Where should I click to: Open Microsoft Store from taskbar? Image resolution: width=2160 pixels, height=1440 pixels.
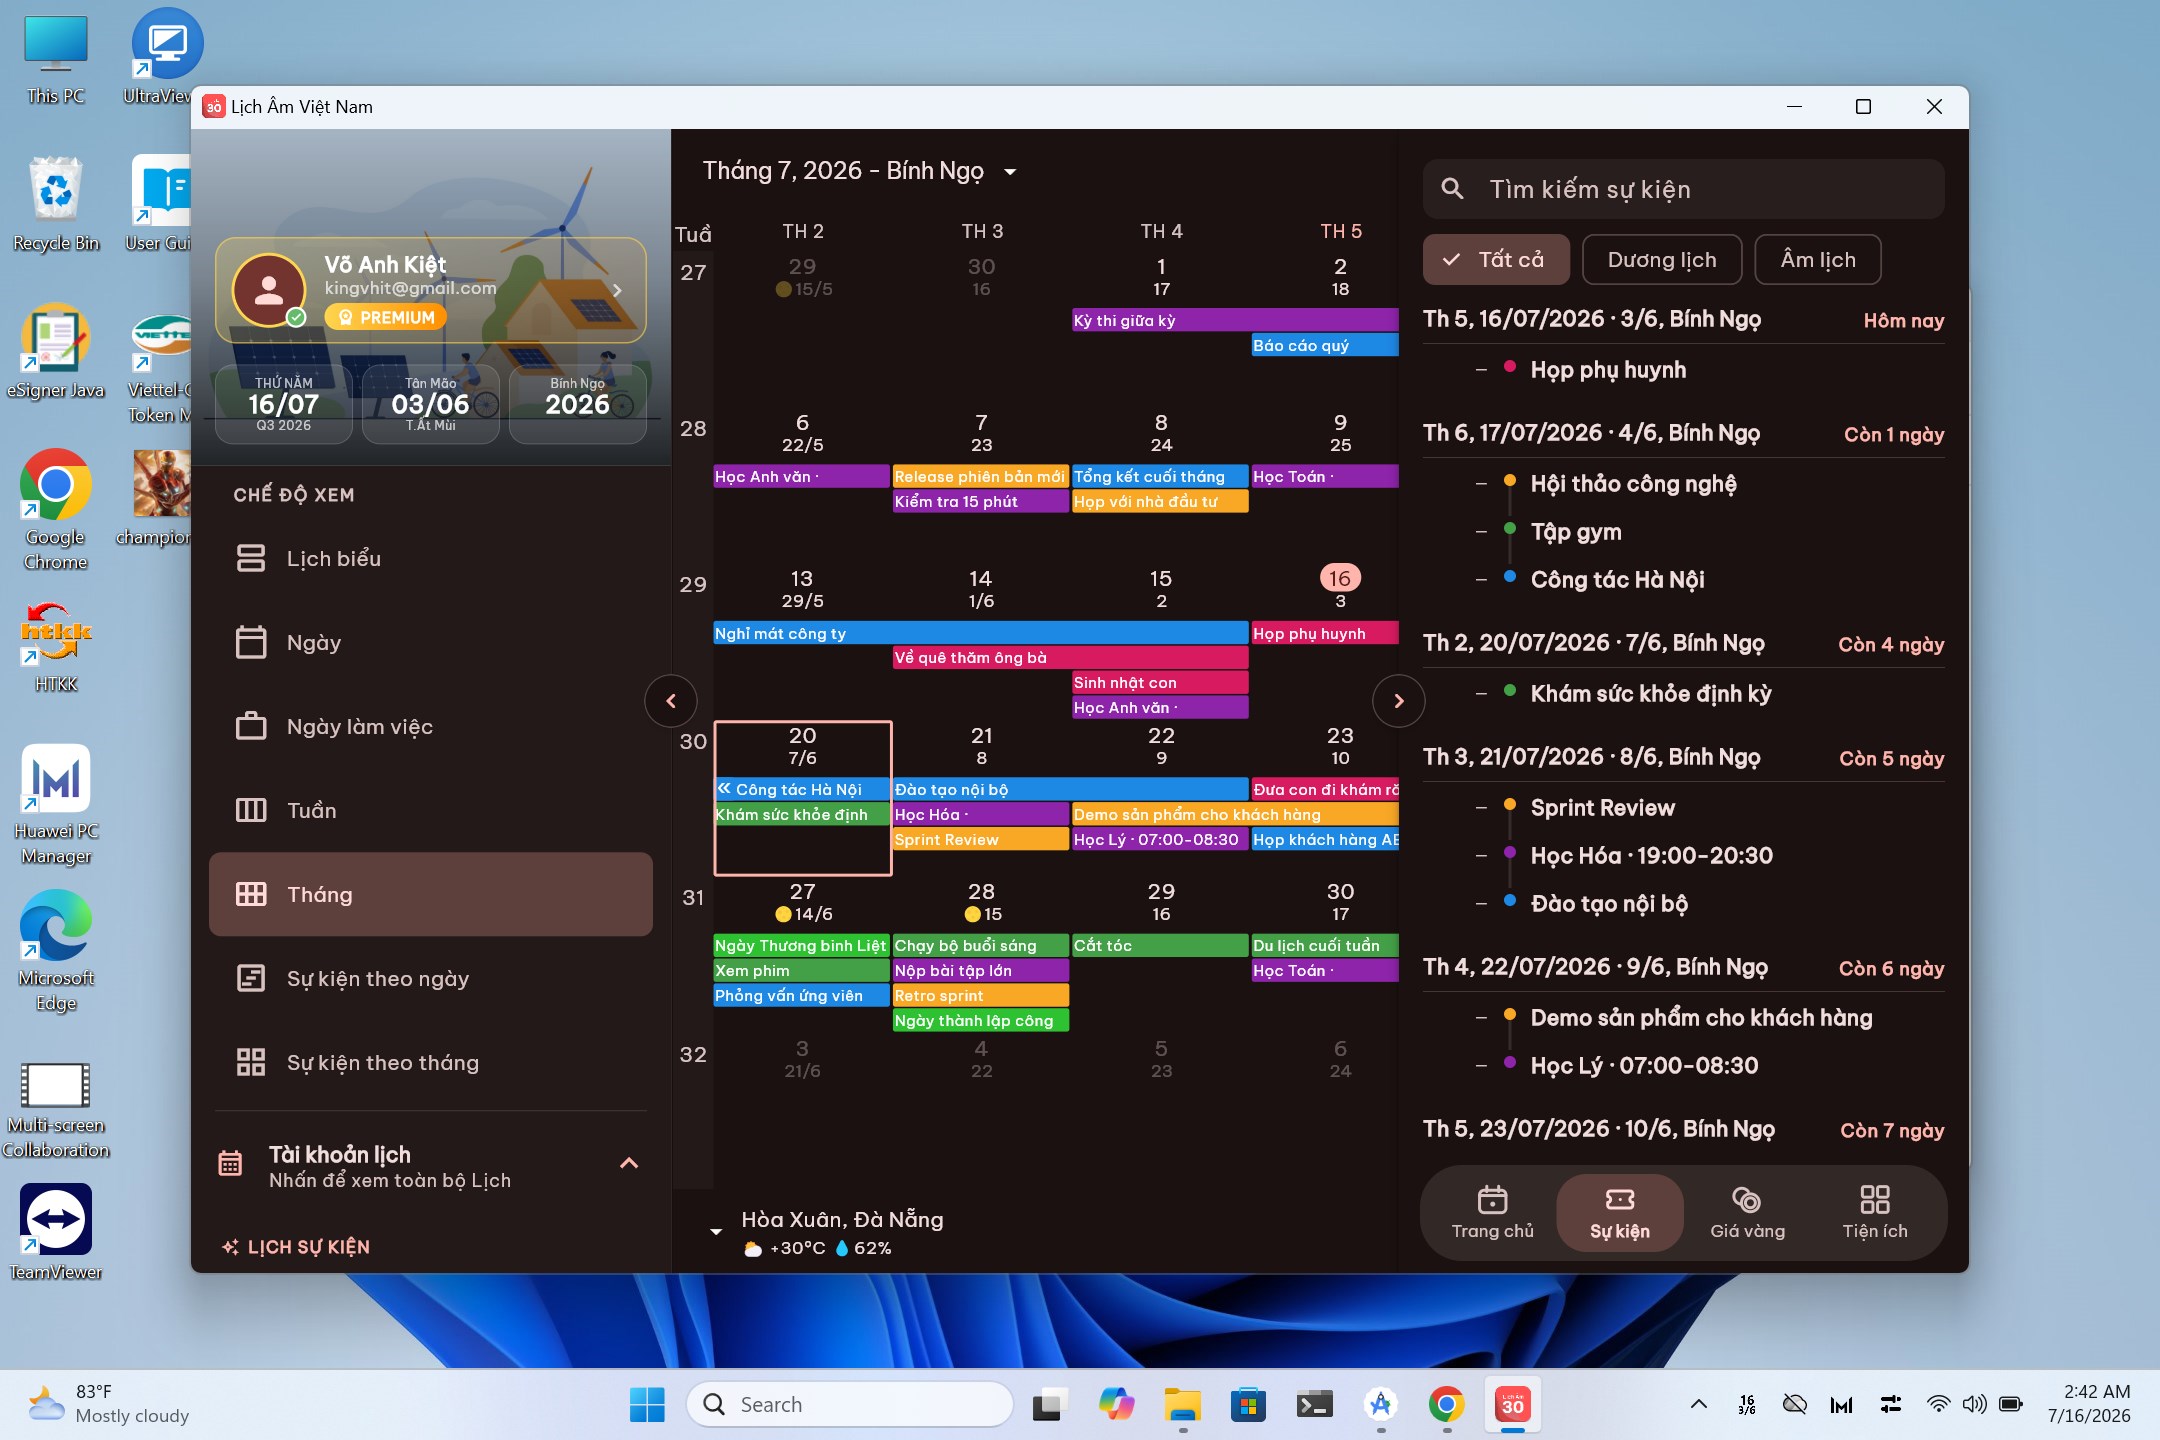[x=1248, y=1405]
